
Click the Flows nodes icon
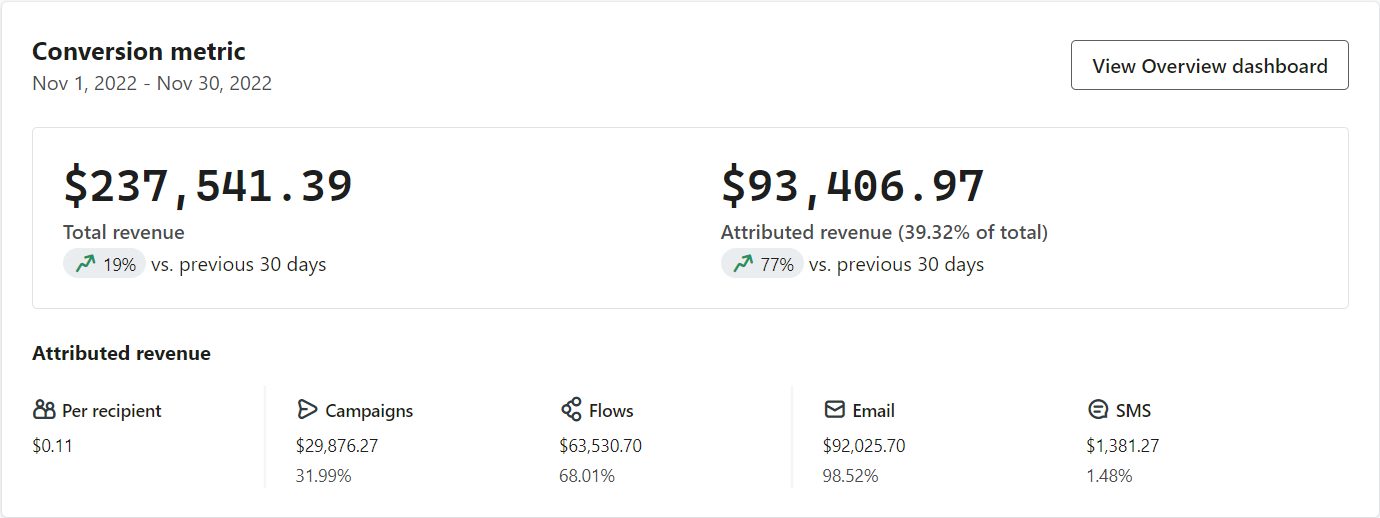point(571,410)
